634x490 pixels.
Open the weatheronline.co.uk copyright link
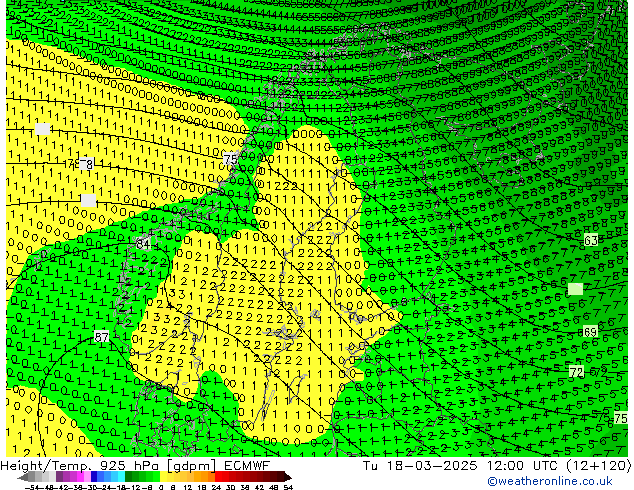pos(549,481)
